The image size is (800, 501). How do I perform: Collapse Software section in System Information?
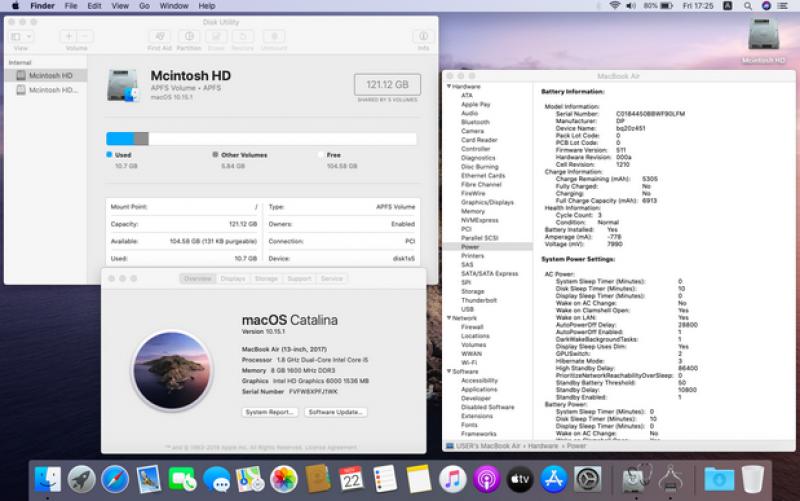(449, 371)
